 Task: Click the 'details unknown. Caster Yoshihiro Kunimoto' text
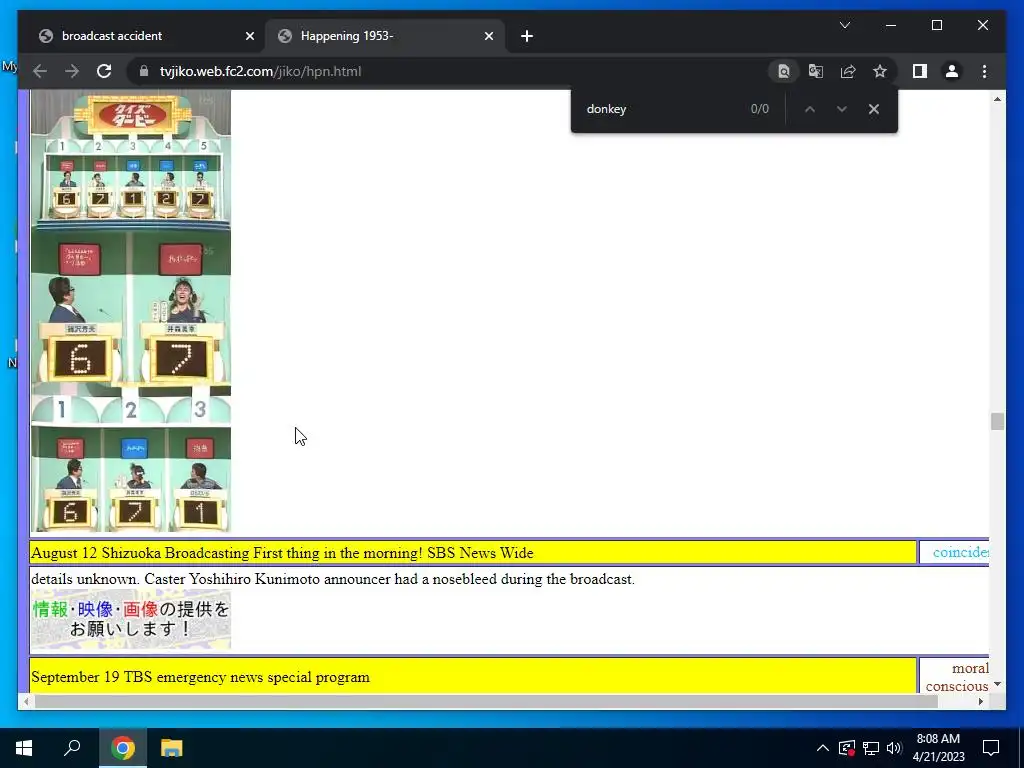coord(333,579)
